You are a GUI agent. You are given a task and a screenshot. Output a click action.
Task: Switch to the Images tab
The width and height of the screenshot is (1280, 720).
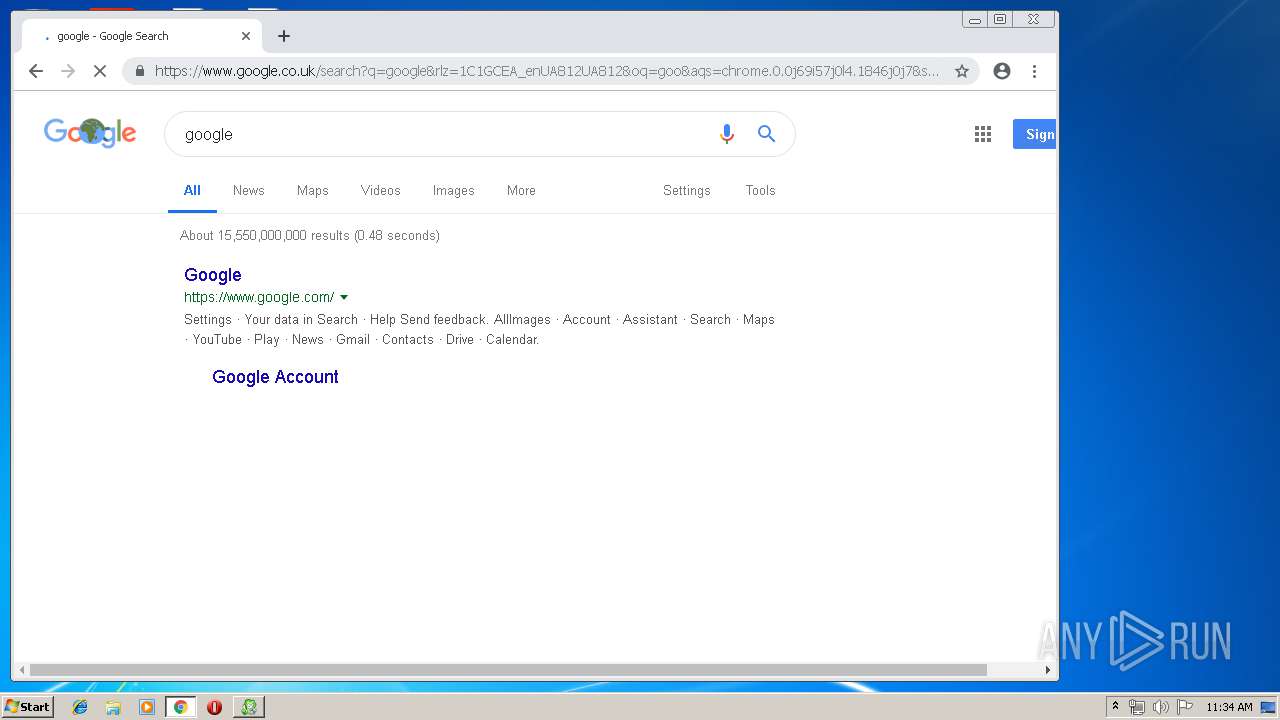point(454,190)
